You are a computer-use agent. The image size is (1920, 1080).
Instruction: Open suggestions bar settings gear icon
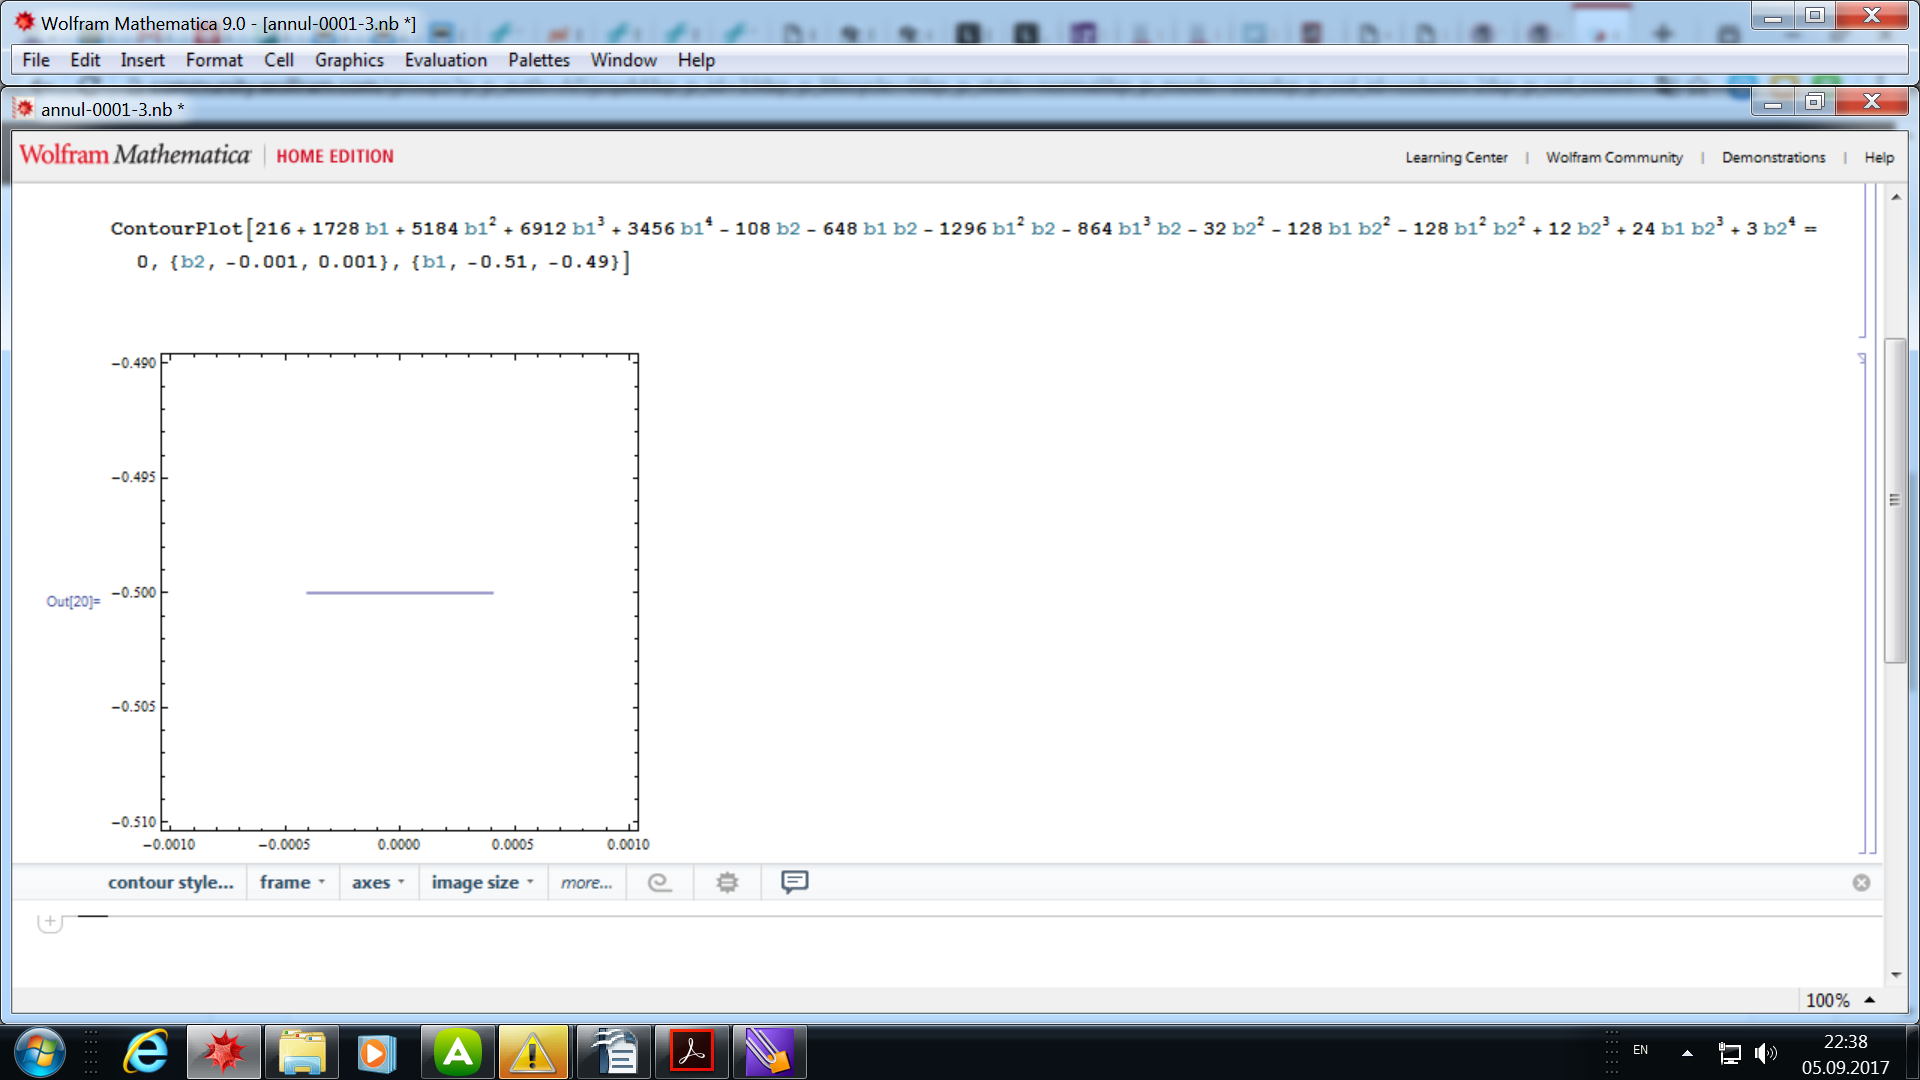pyautogui.click(x=727, y=882)
